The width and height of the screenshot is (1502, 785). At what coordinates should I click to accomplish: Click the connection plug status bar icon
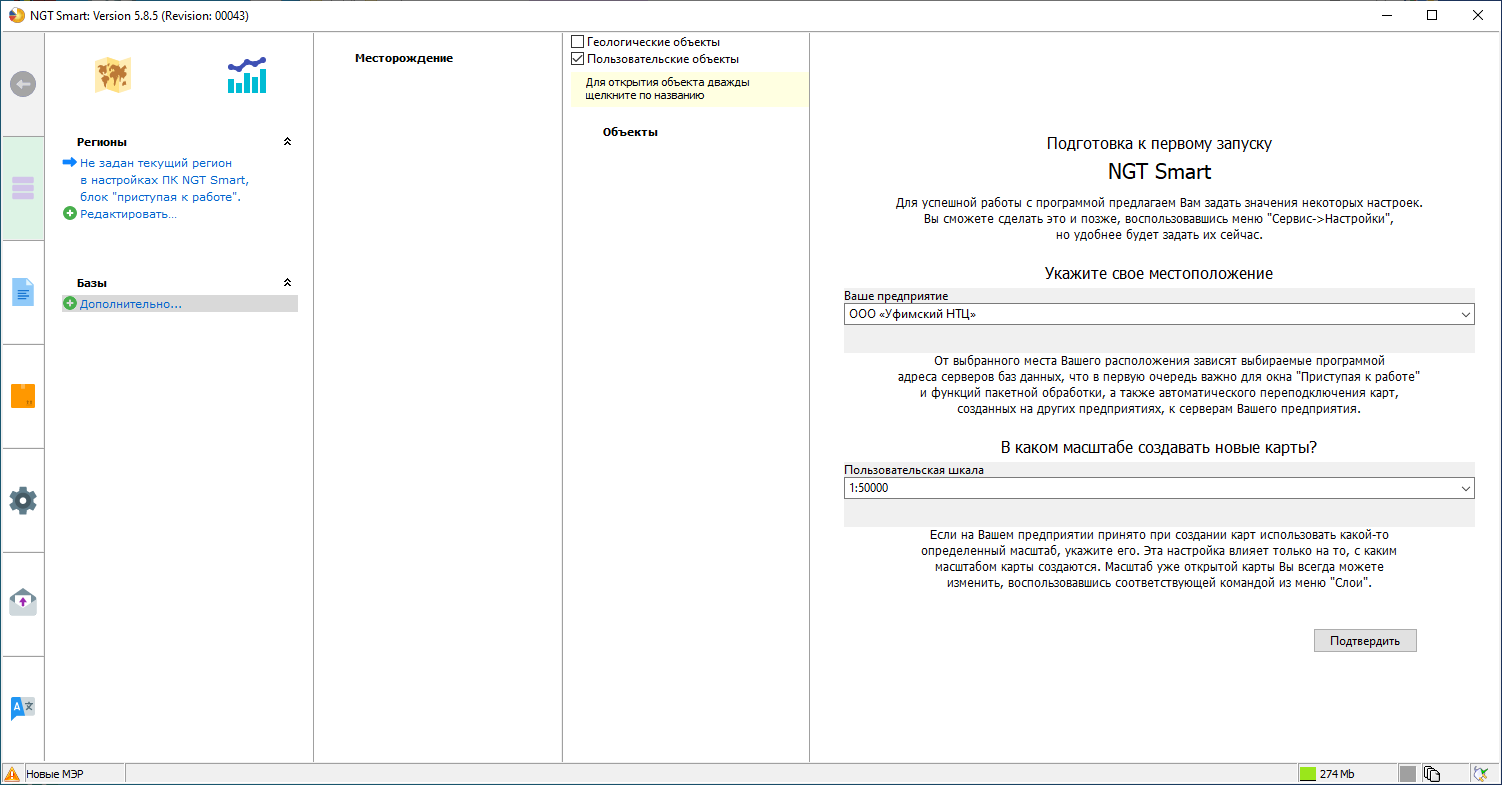(x=1480, y=774)
